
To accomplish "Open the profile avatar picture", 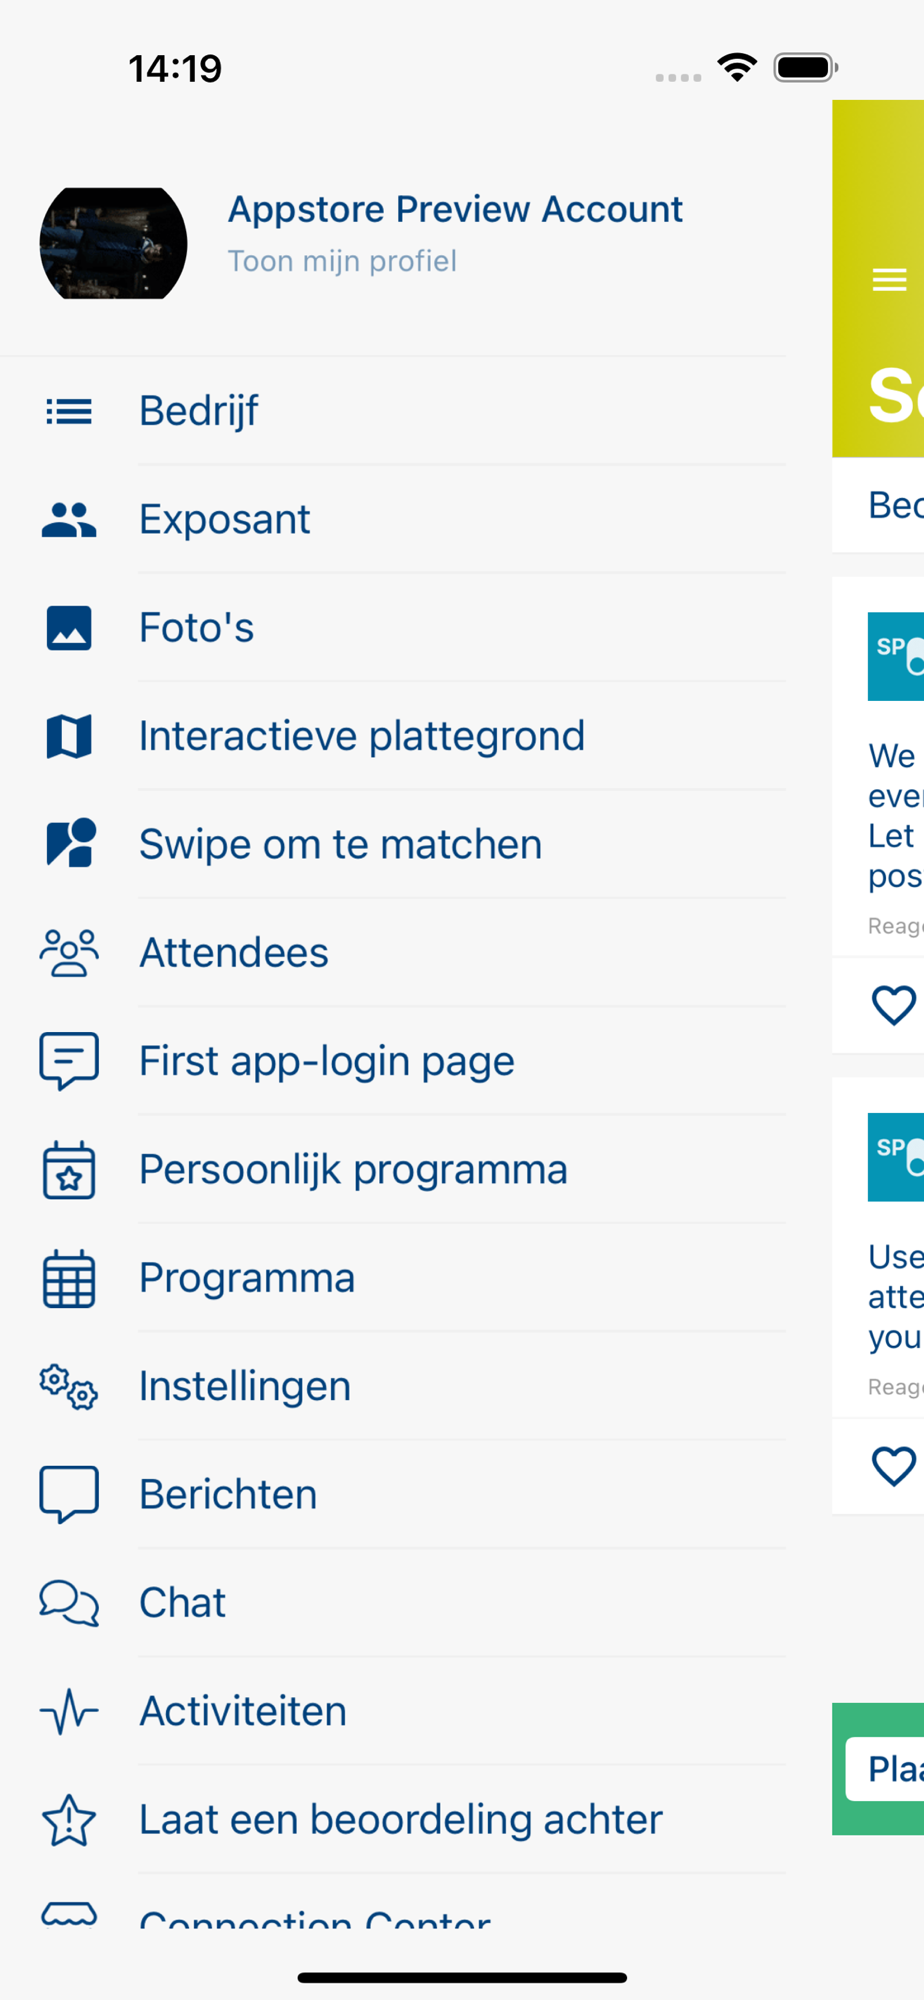I will click(x=113, y=243).
